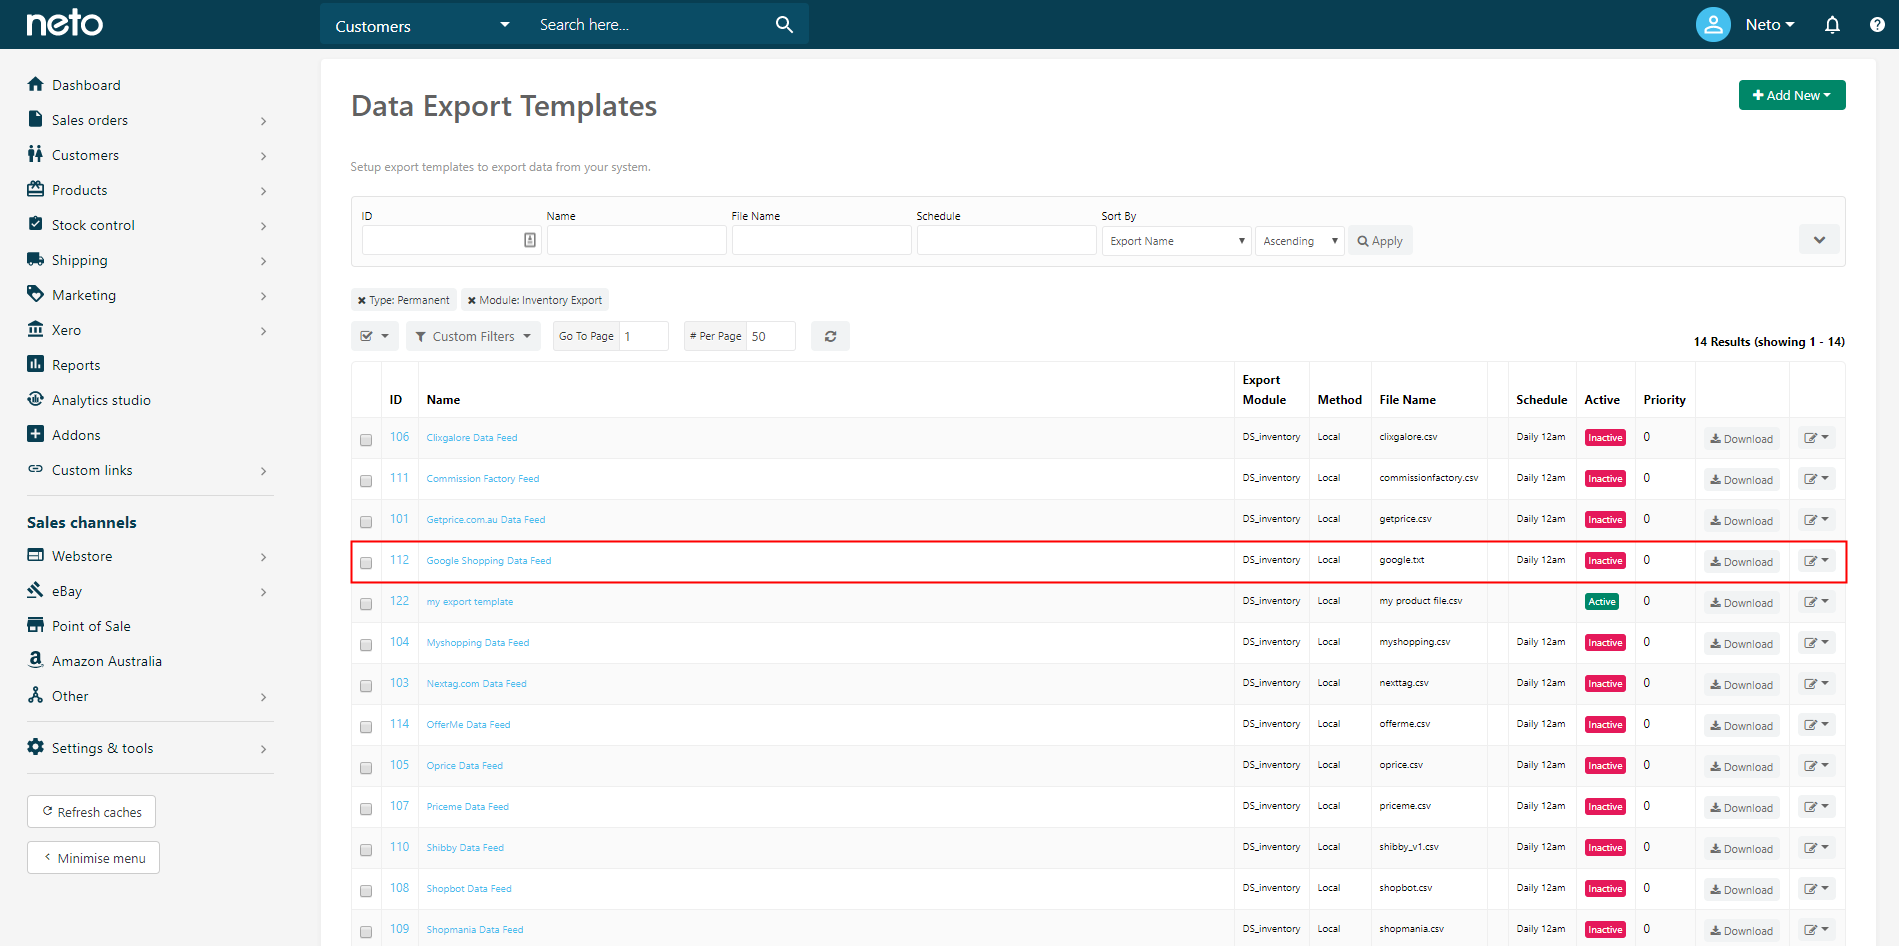The image size is (1899, 946).
Task: Tick the checkbox for OfferMe Data Feed
Action: pos(366,727)
